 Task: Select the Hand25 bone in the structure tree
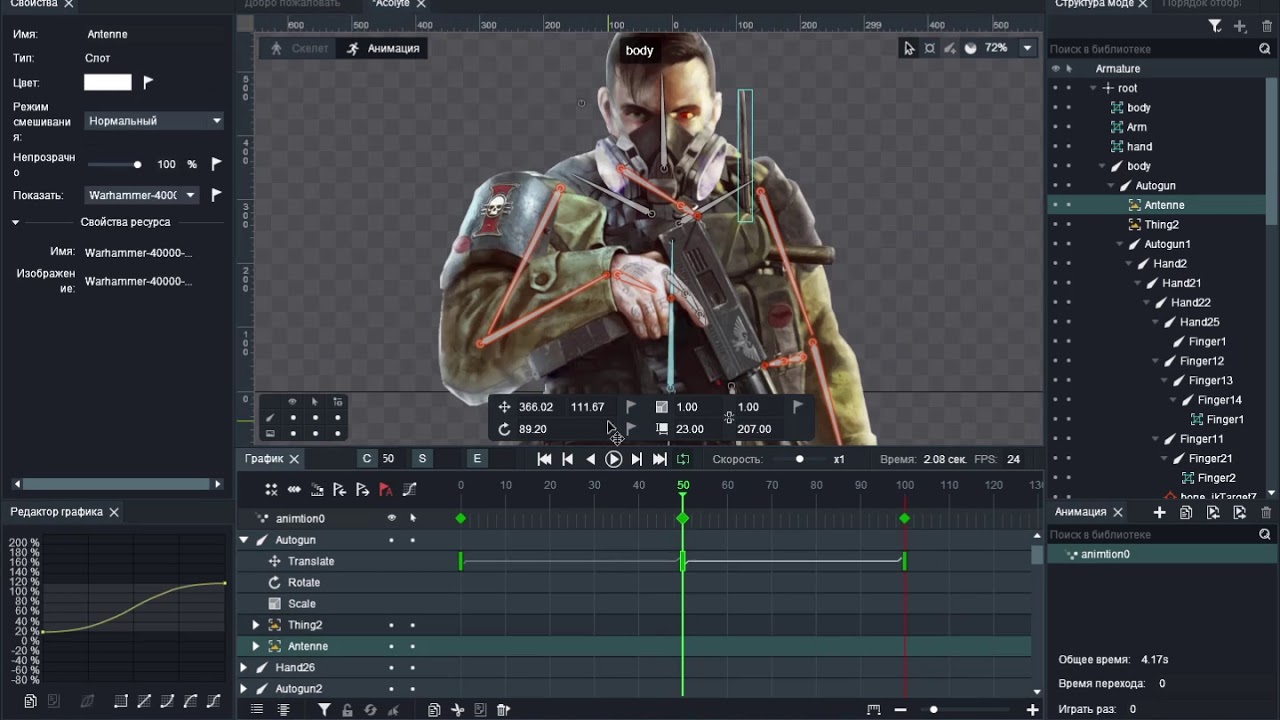tap(1199, 322)
